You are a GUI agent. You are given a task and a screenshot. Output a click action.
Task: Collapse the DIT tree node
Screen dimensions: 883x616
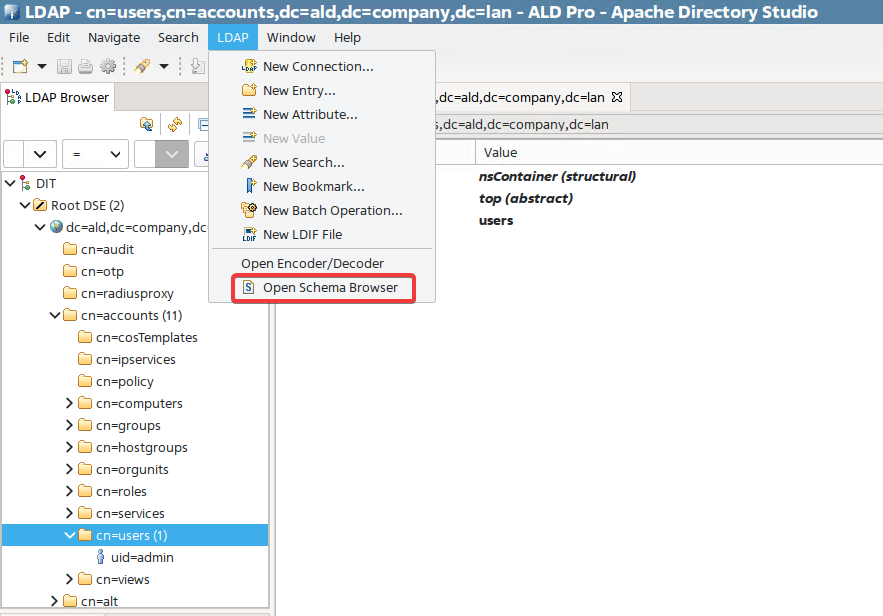(10, 183)
